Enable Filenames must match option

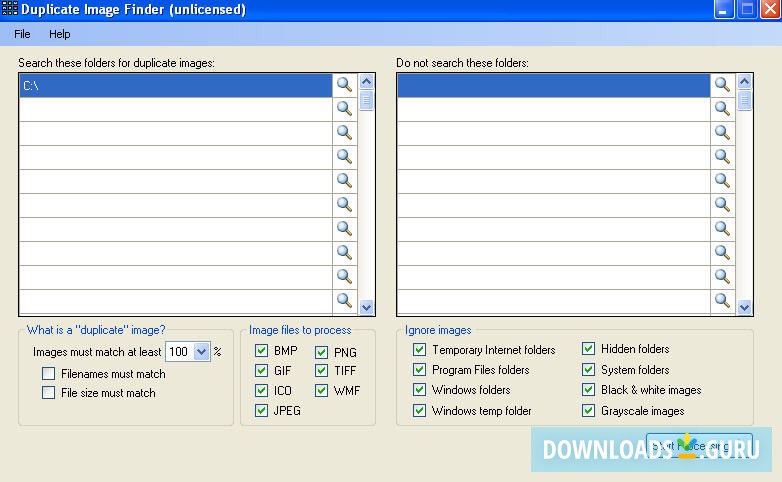48,374
